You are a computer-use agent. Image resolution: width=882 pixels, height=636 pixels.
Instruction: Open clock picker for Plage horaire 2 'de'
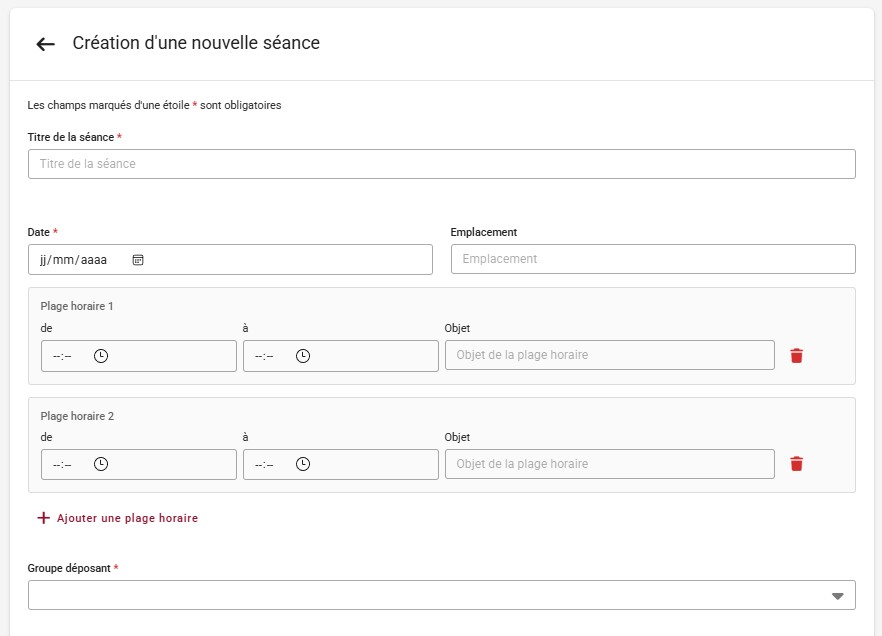[x=101, y=464]
